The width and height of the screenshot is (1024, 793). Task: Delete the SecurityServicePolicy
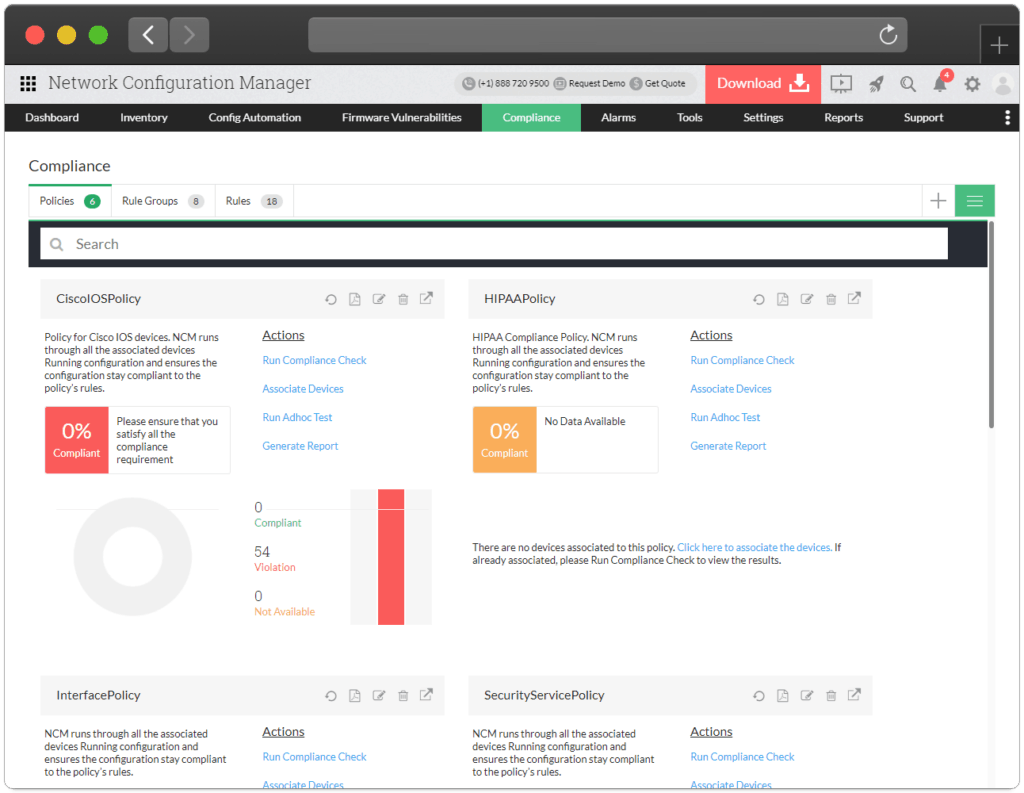[x=831, y=696]
